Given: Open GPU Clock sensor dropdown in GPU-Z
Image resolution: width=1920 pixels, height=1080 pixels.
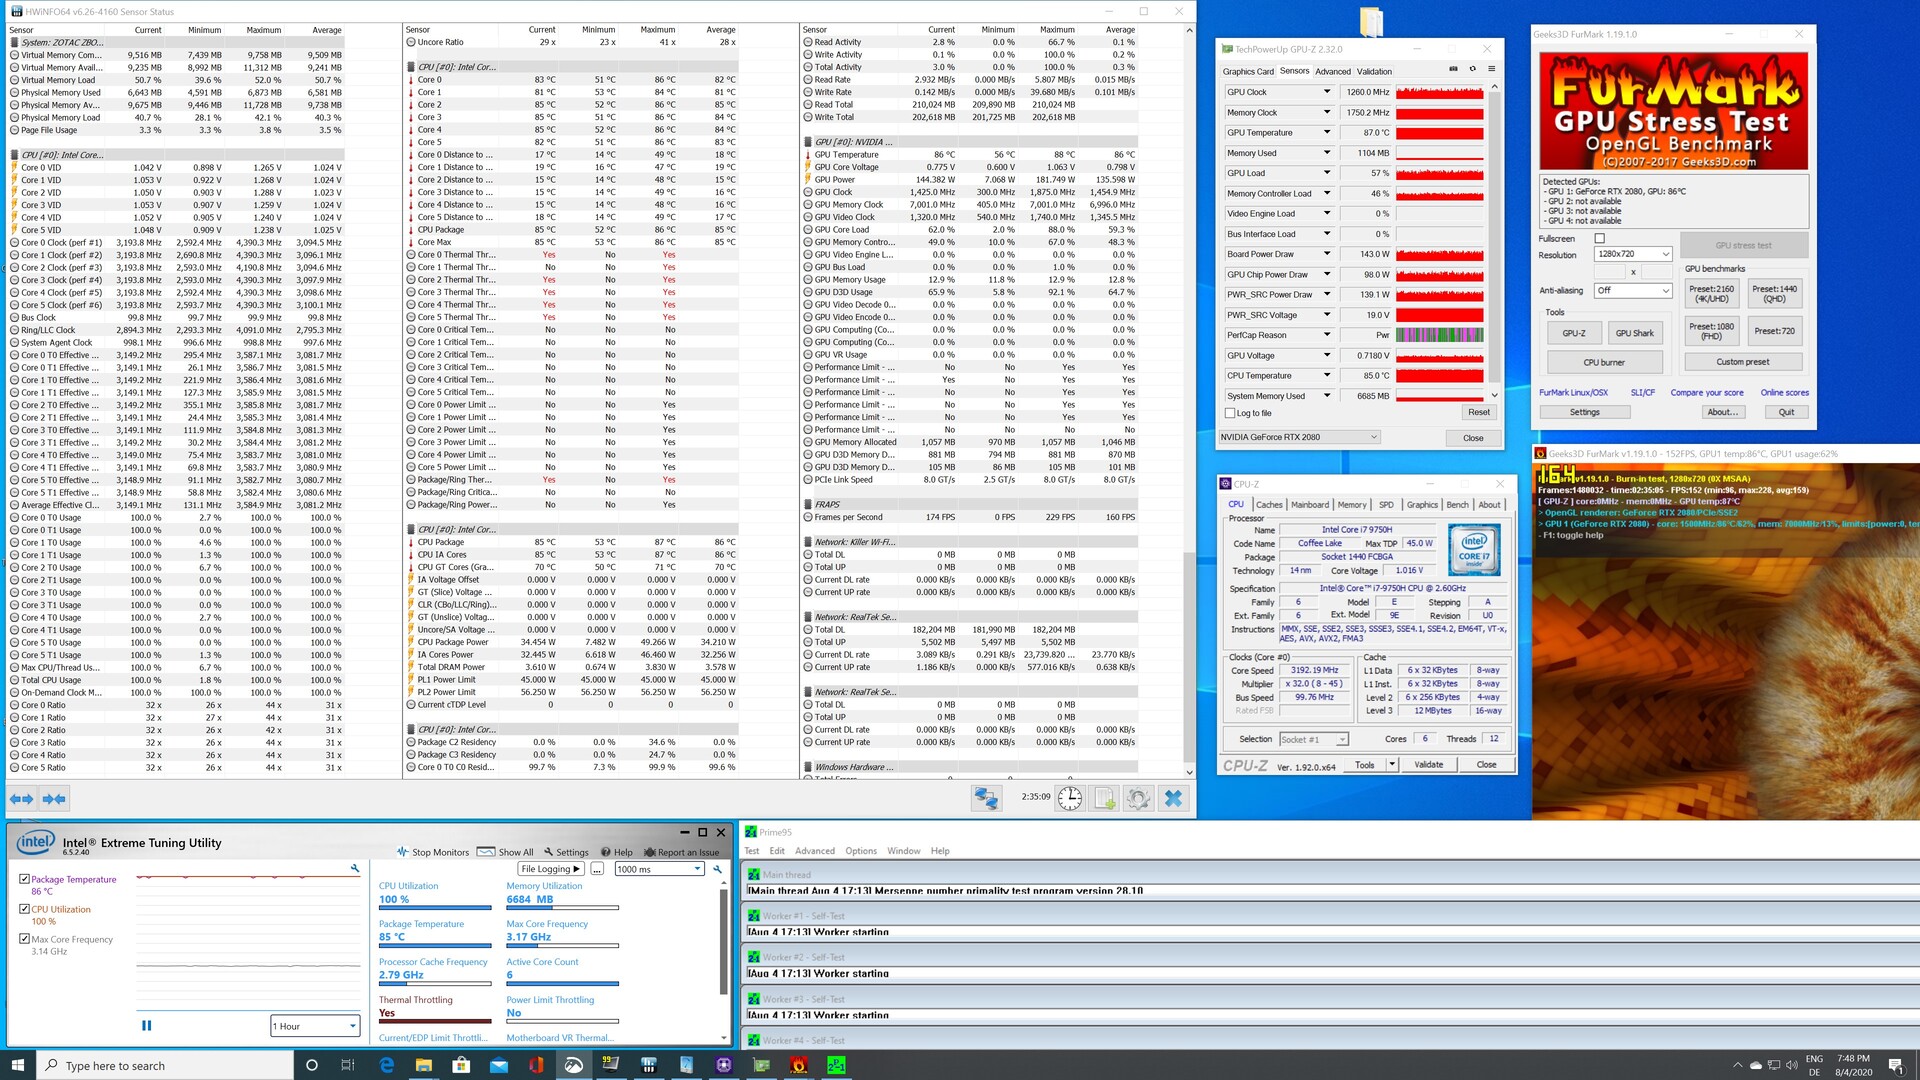Looking at the screenshot, I should click(1327, 92).
